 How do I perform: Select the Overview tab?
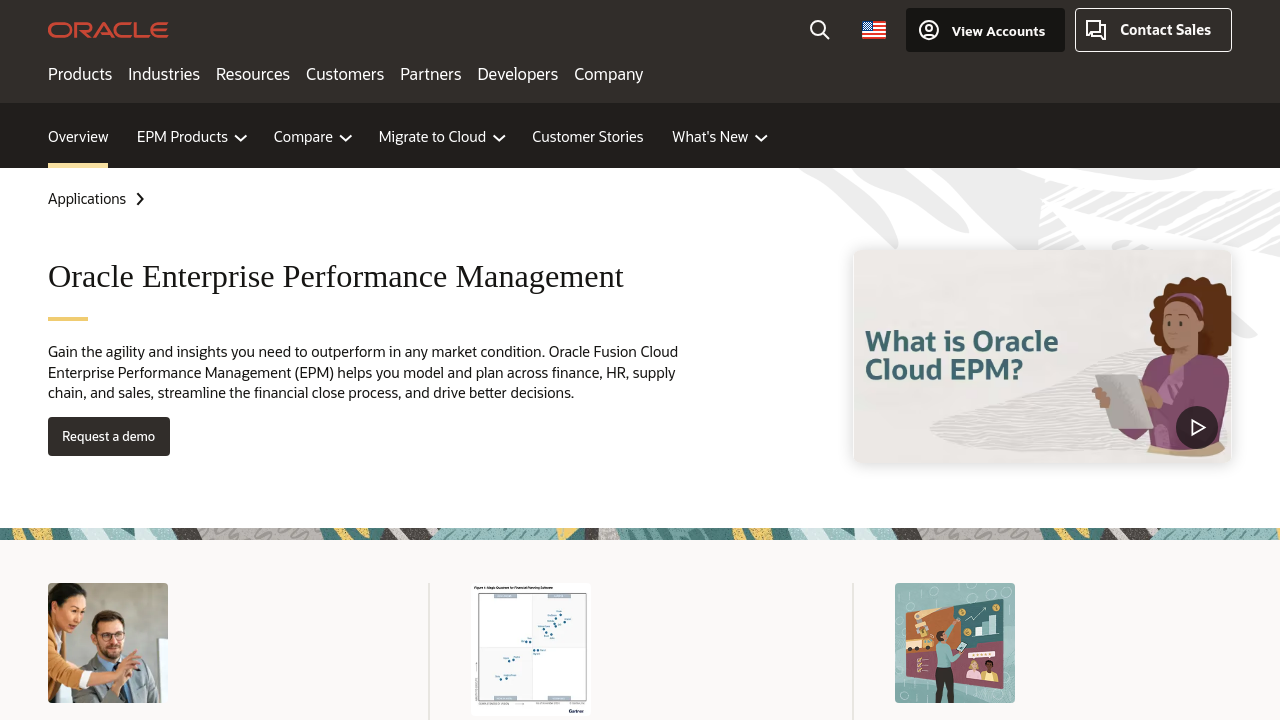(78, 137)
